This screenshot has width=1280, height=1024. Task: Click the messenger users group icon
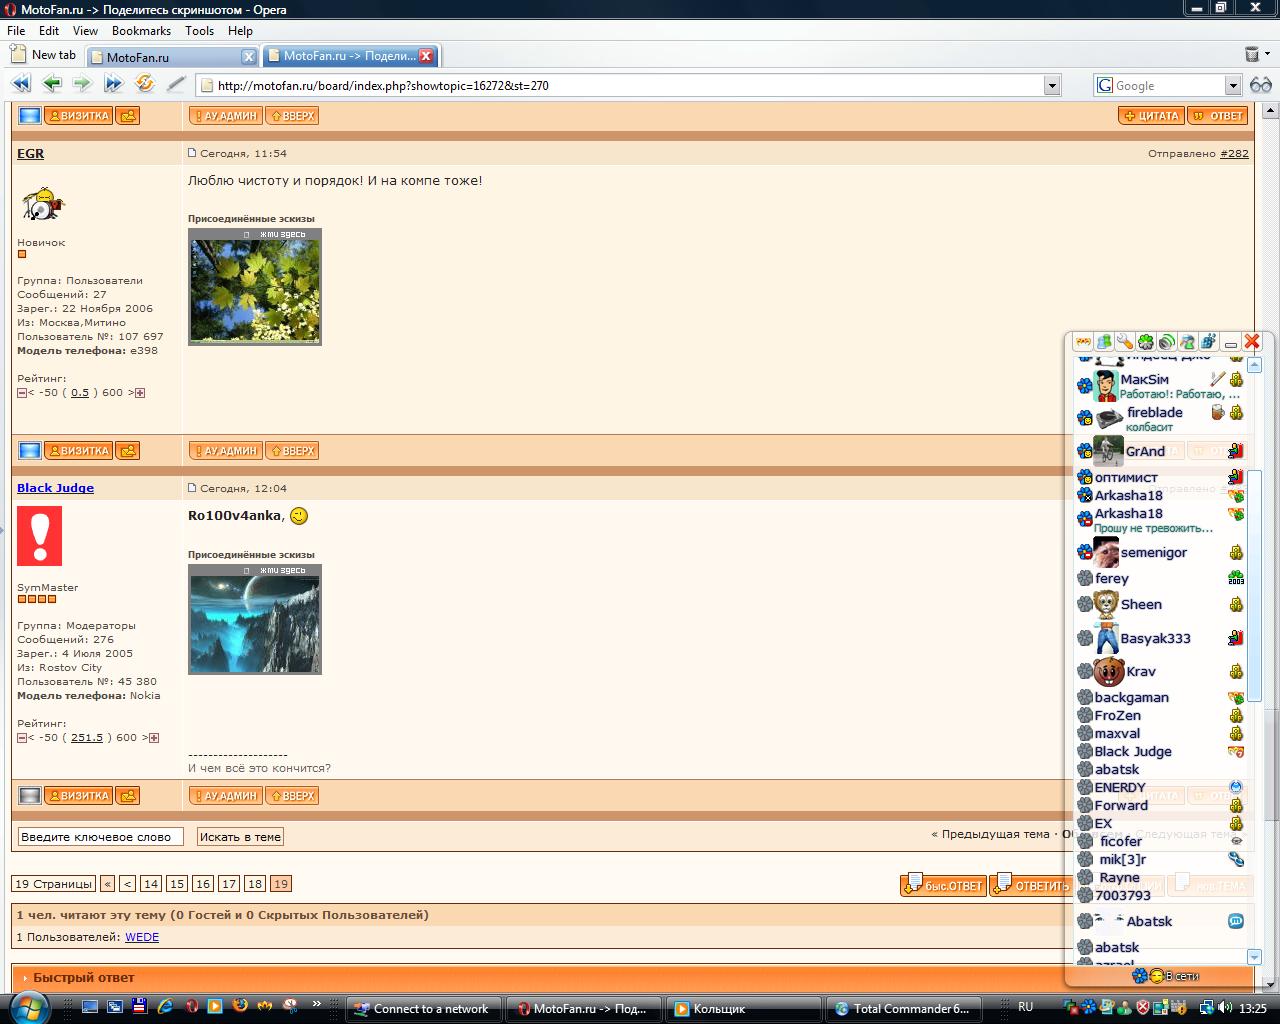coord(1104,342)
